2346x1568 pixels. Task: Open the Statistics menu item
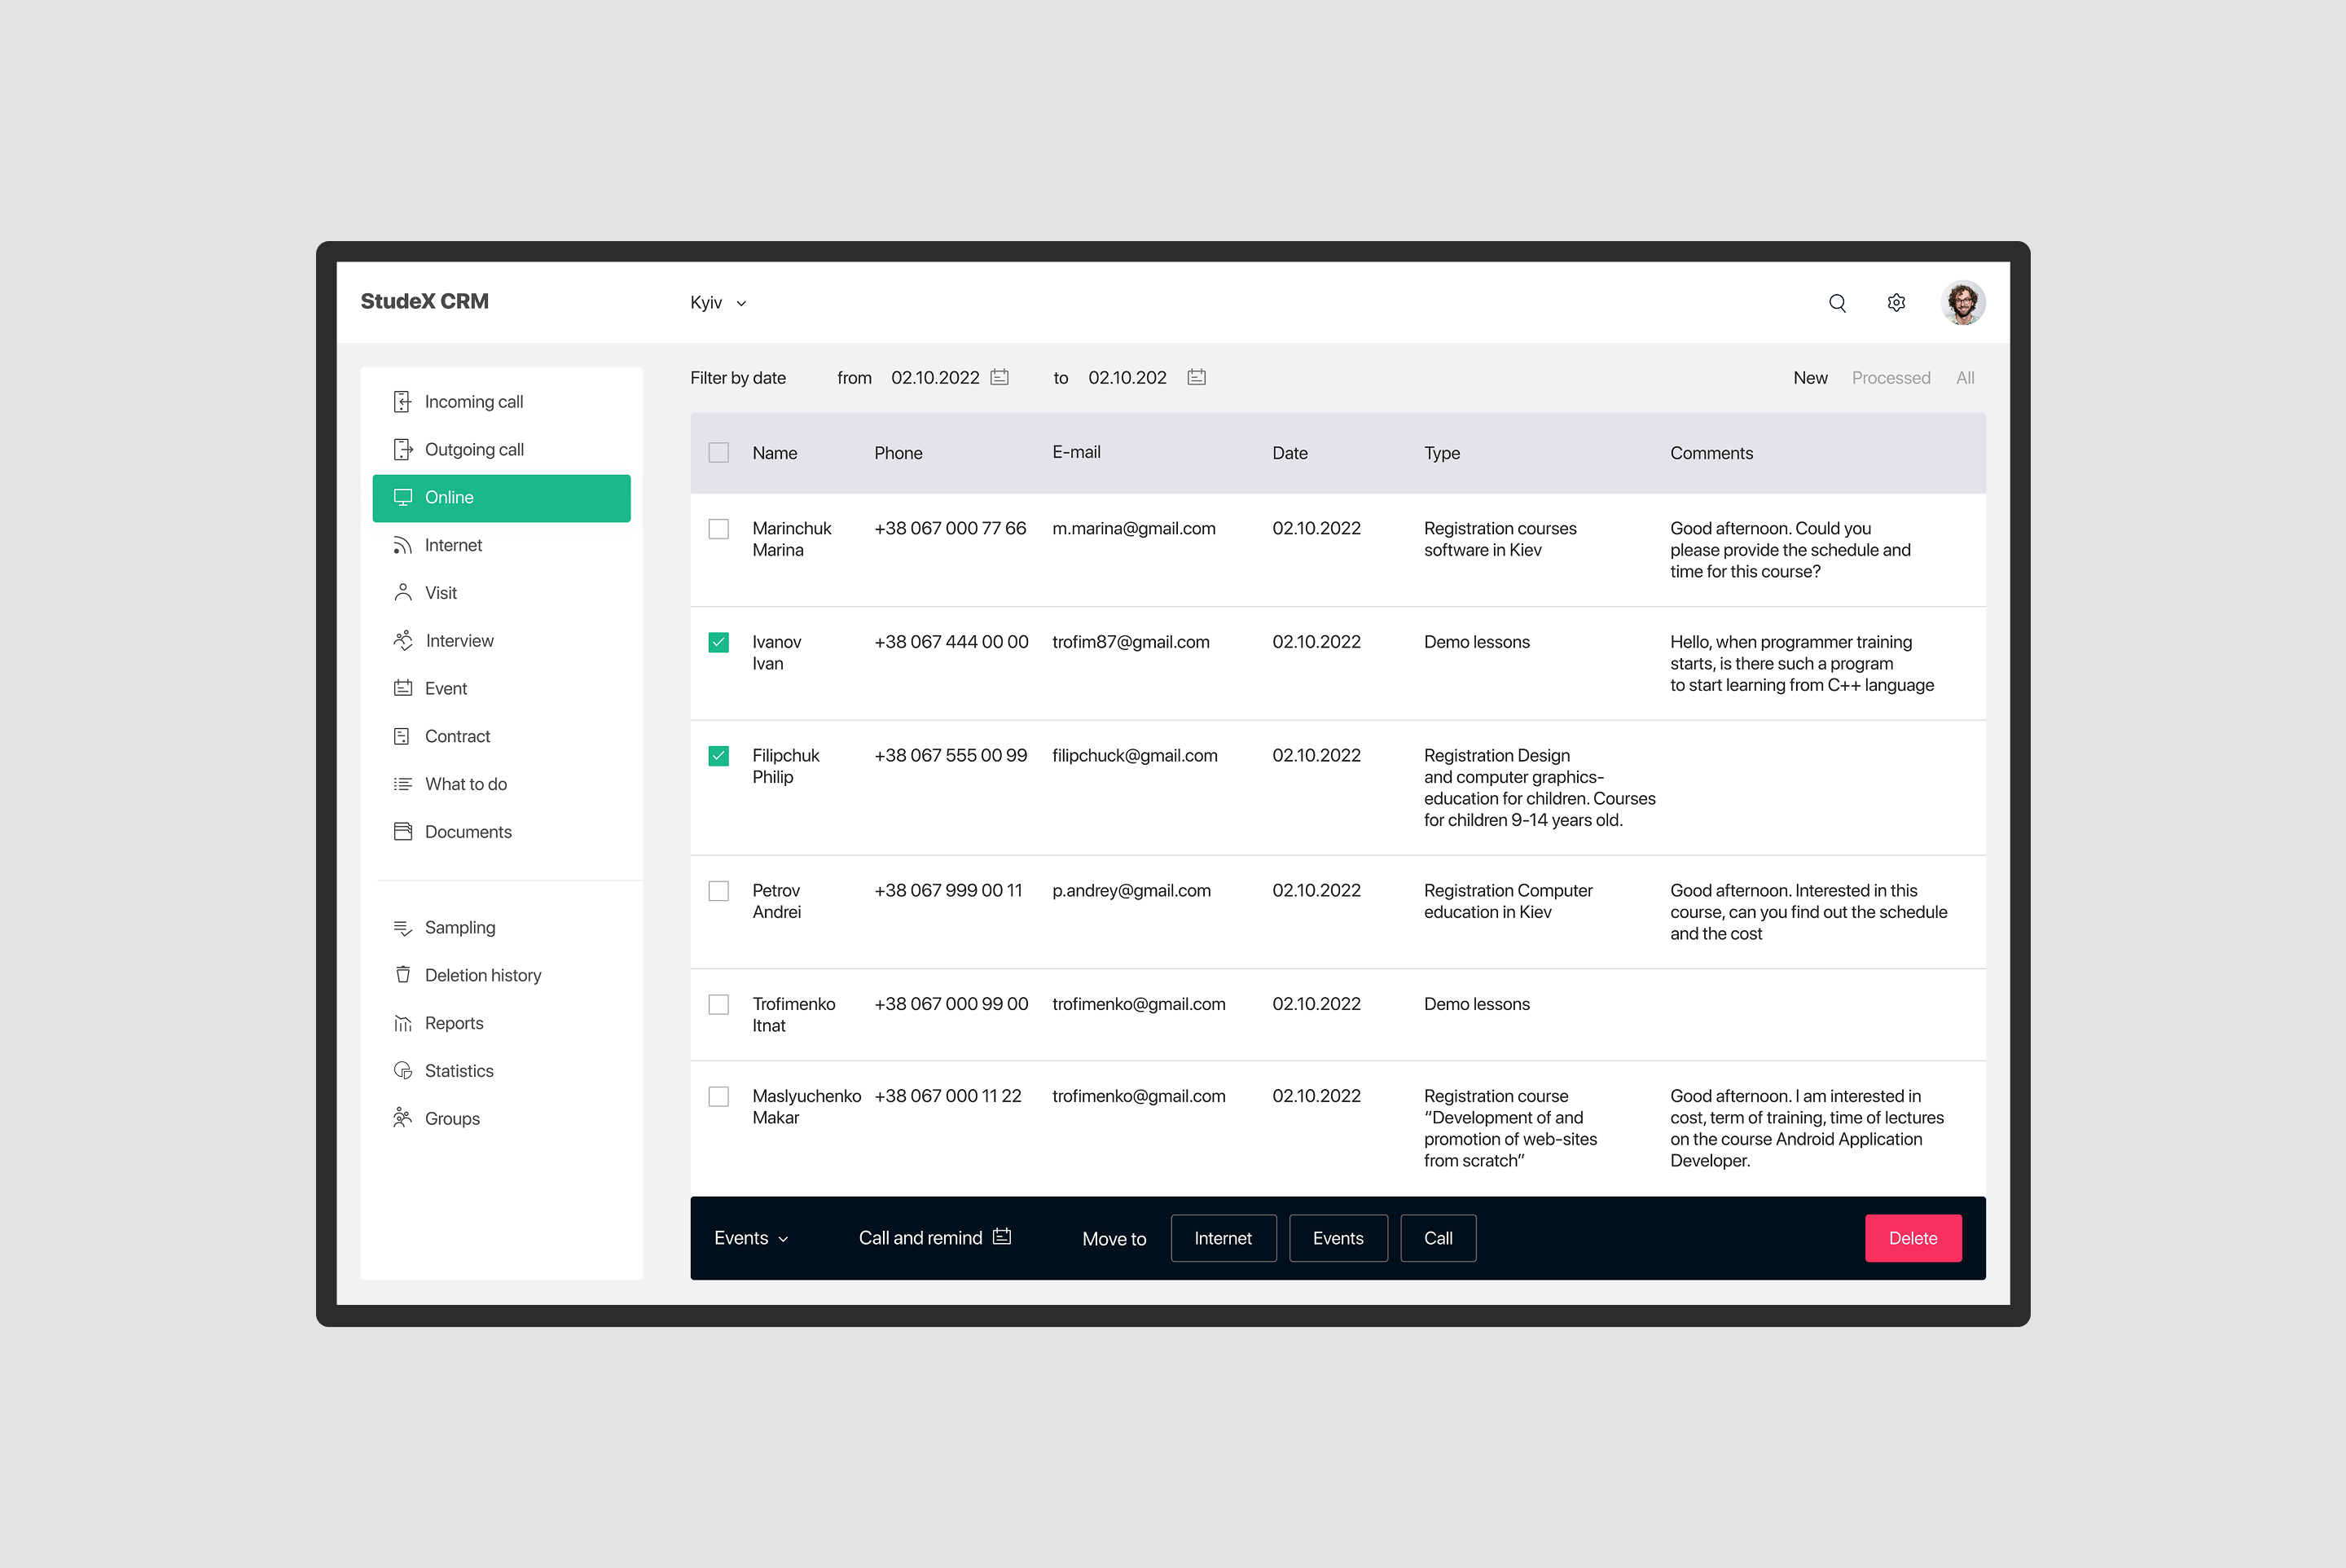(502, 1071)
